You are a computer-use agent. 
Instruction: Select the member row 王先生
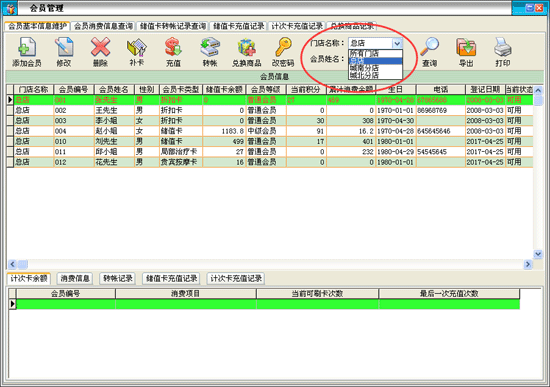tap(270, 110)
